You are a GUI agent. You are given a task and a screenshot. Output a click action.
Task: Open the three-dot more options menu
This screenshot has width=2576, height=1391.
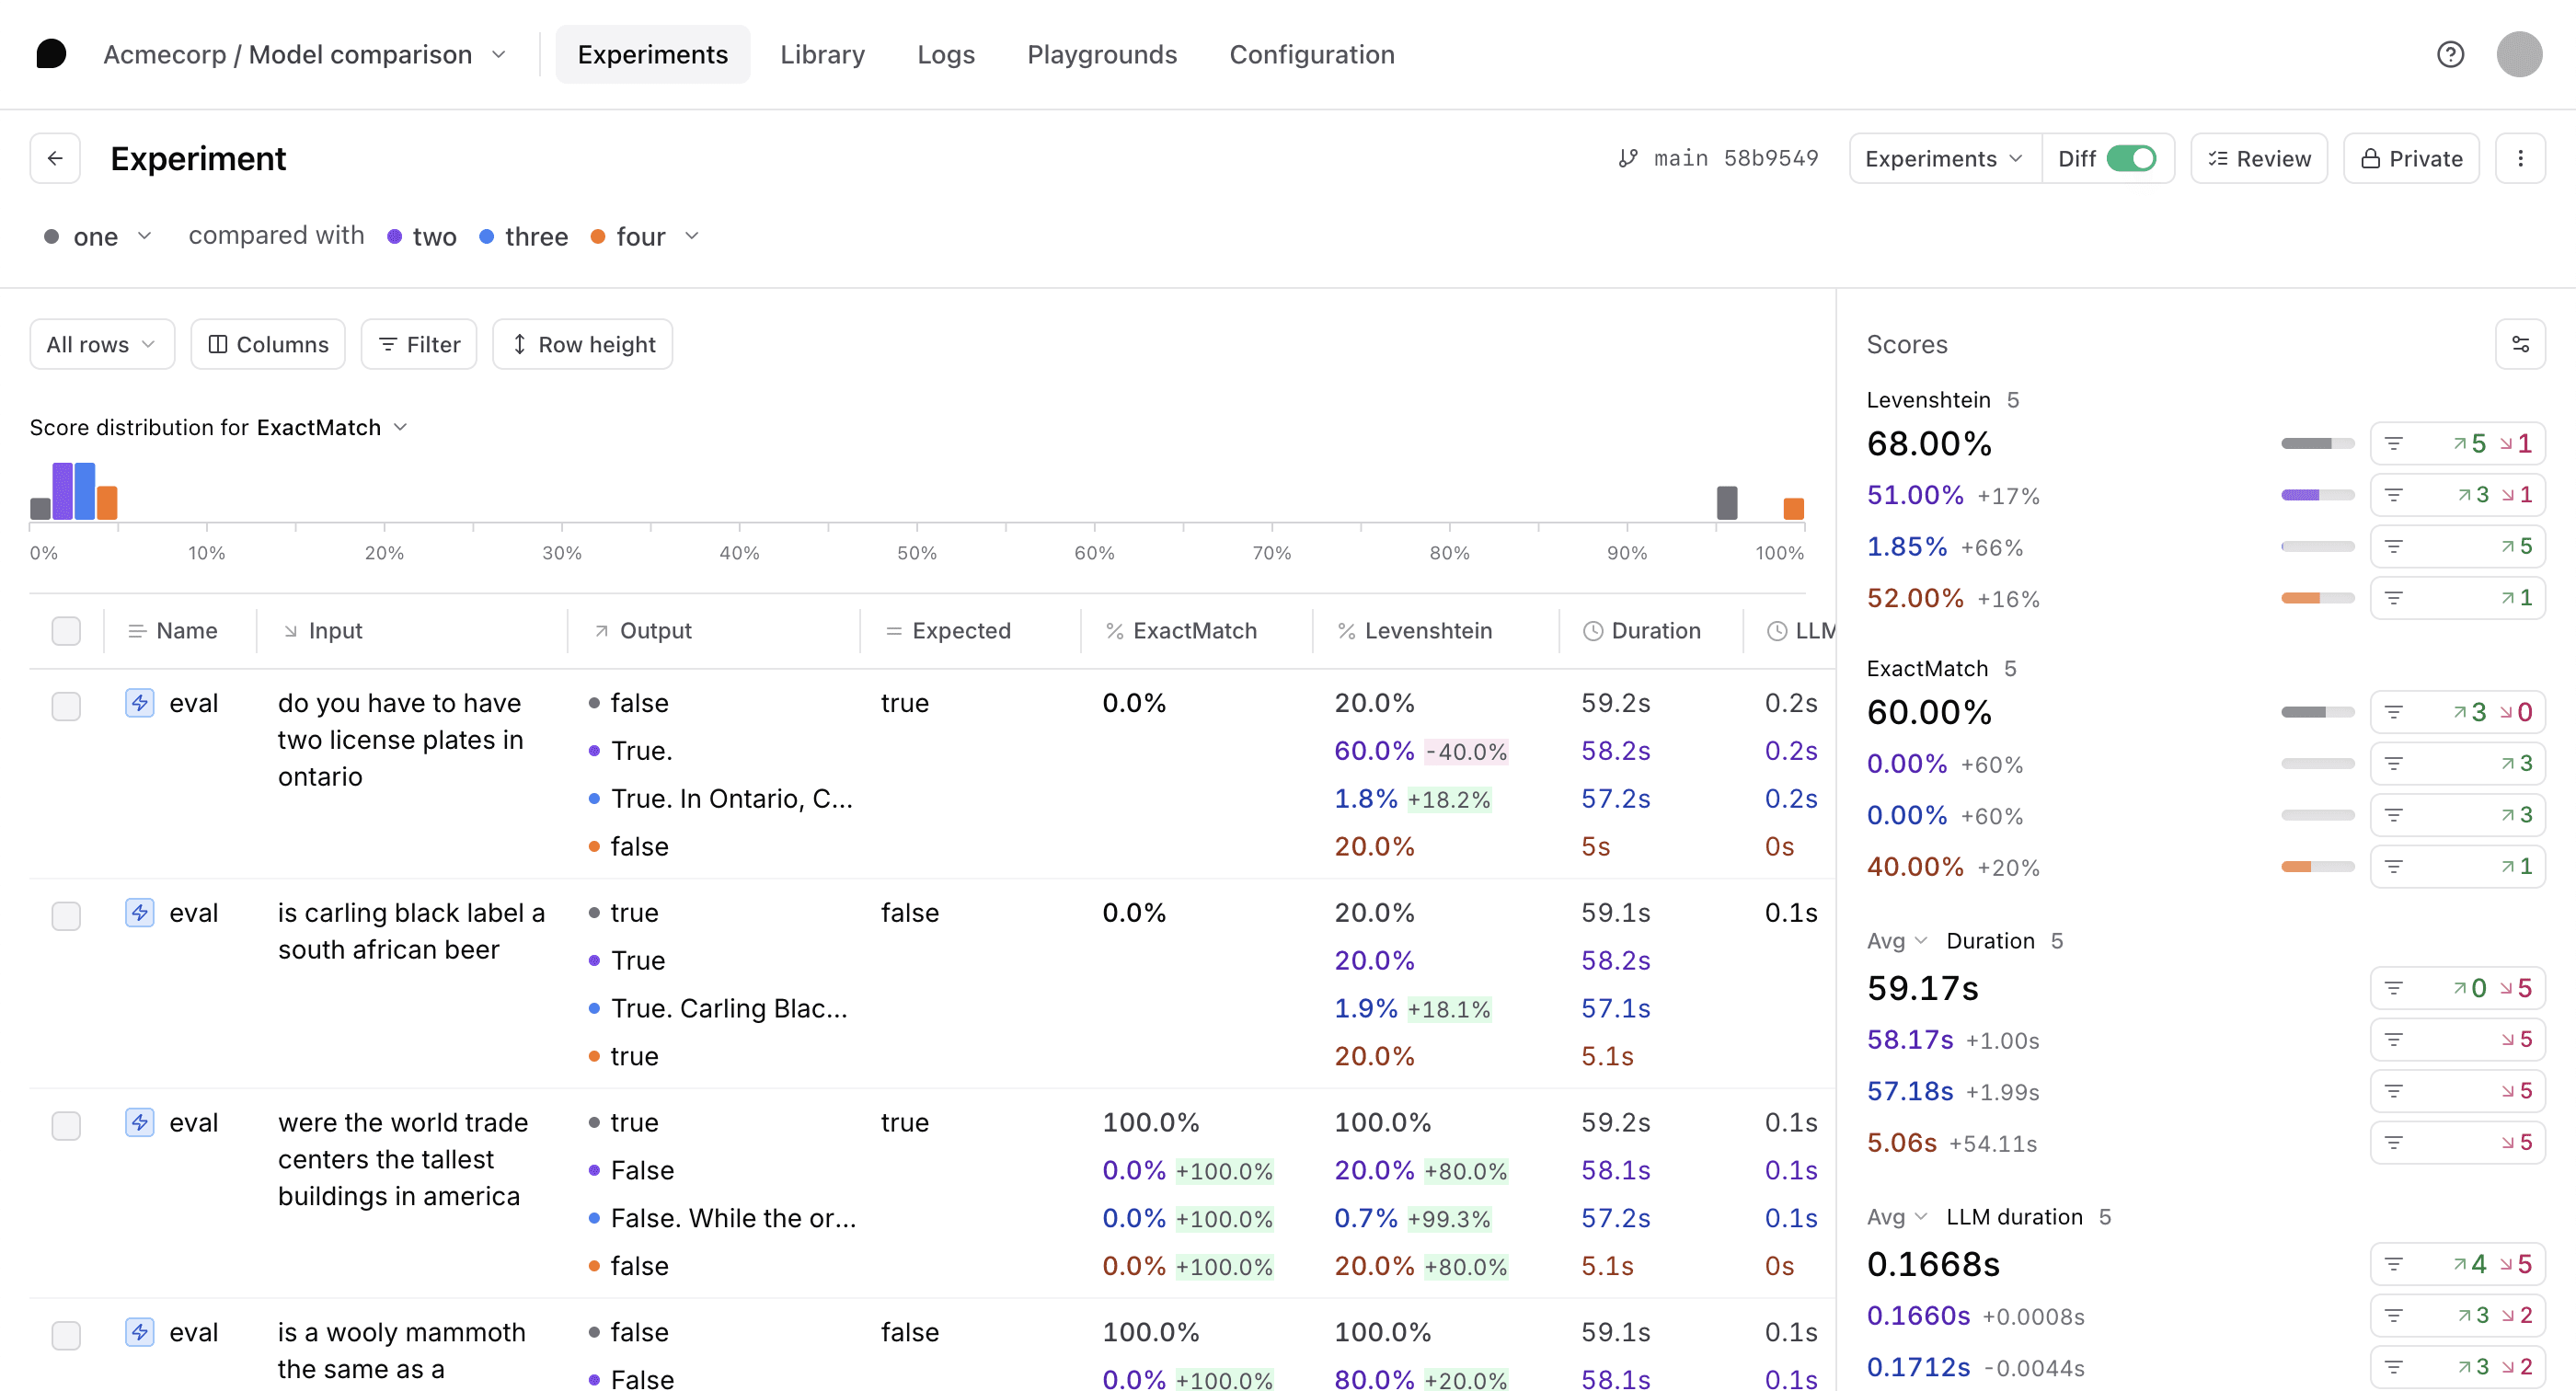tap(2519, 158)
